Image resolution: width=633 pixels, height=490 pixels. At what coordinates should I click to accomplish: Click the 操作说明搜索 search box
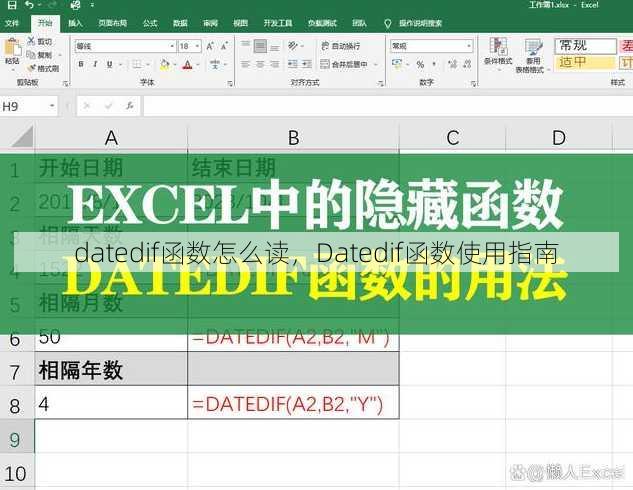click(420, 23)
